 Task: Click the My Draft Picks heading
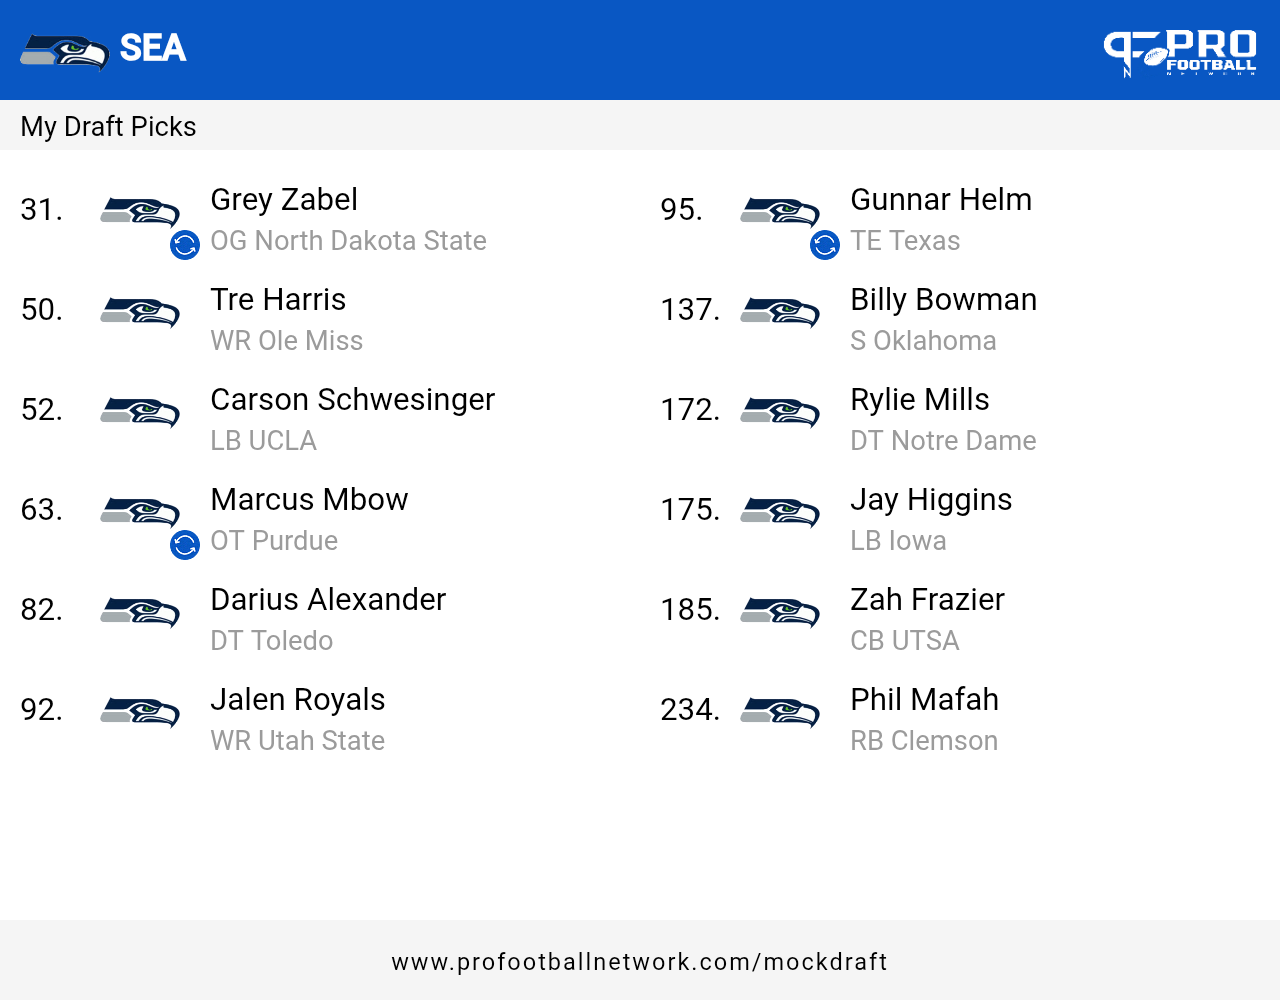tap(108, 127)
